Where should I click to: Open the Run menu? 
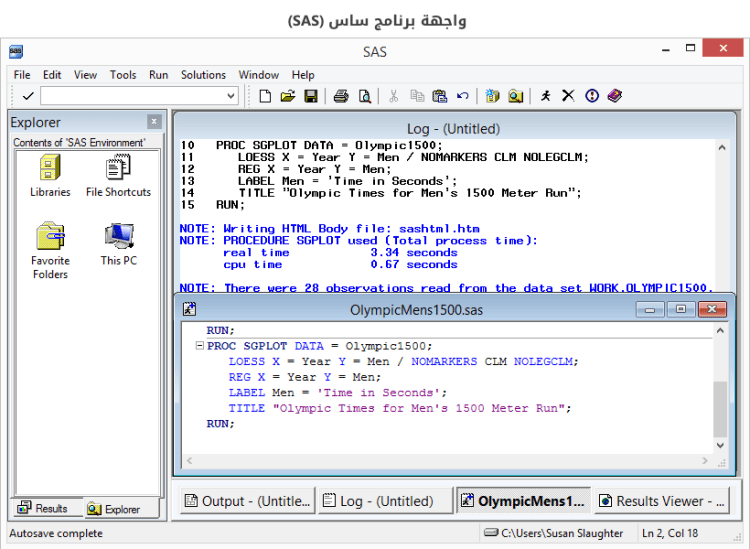point(158,75)
